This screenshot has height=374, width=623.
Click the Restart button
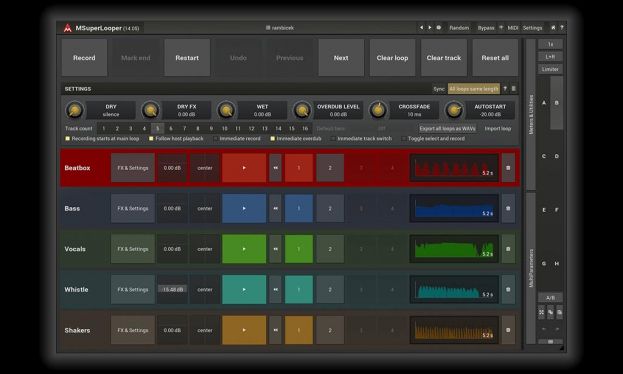[187, 58]
